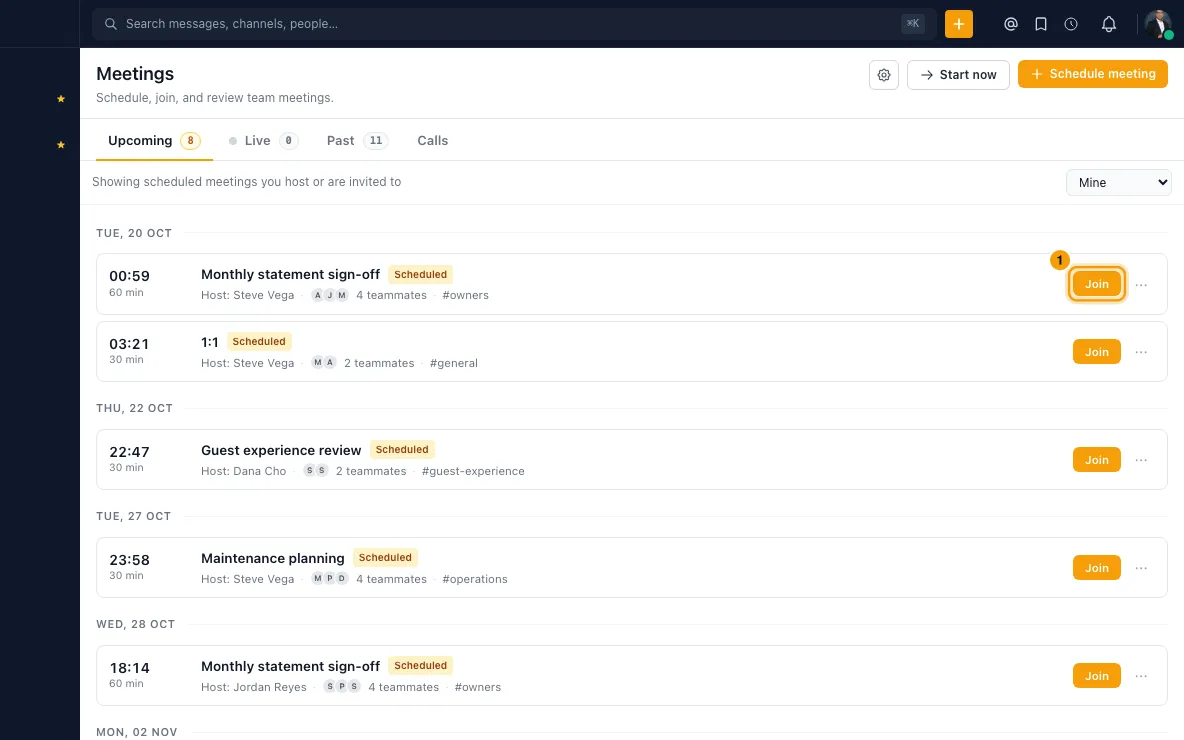Open the #general channel link
1184x740 pixels.
point(453,363)
